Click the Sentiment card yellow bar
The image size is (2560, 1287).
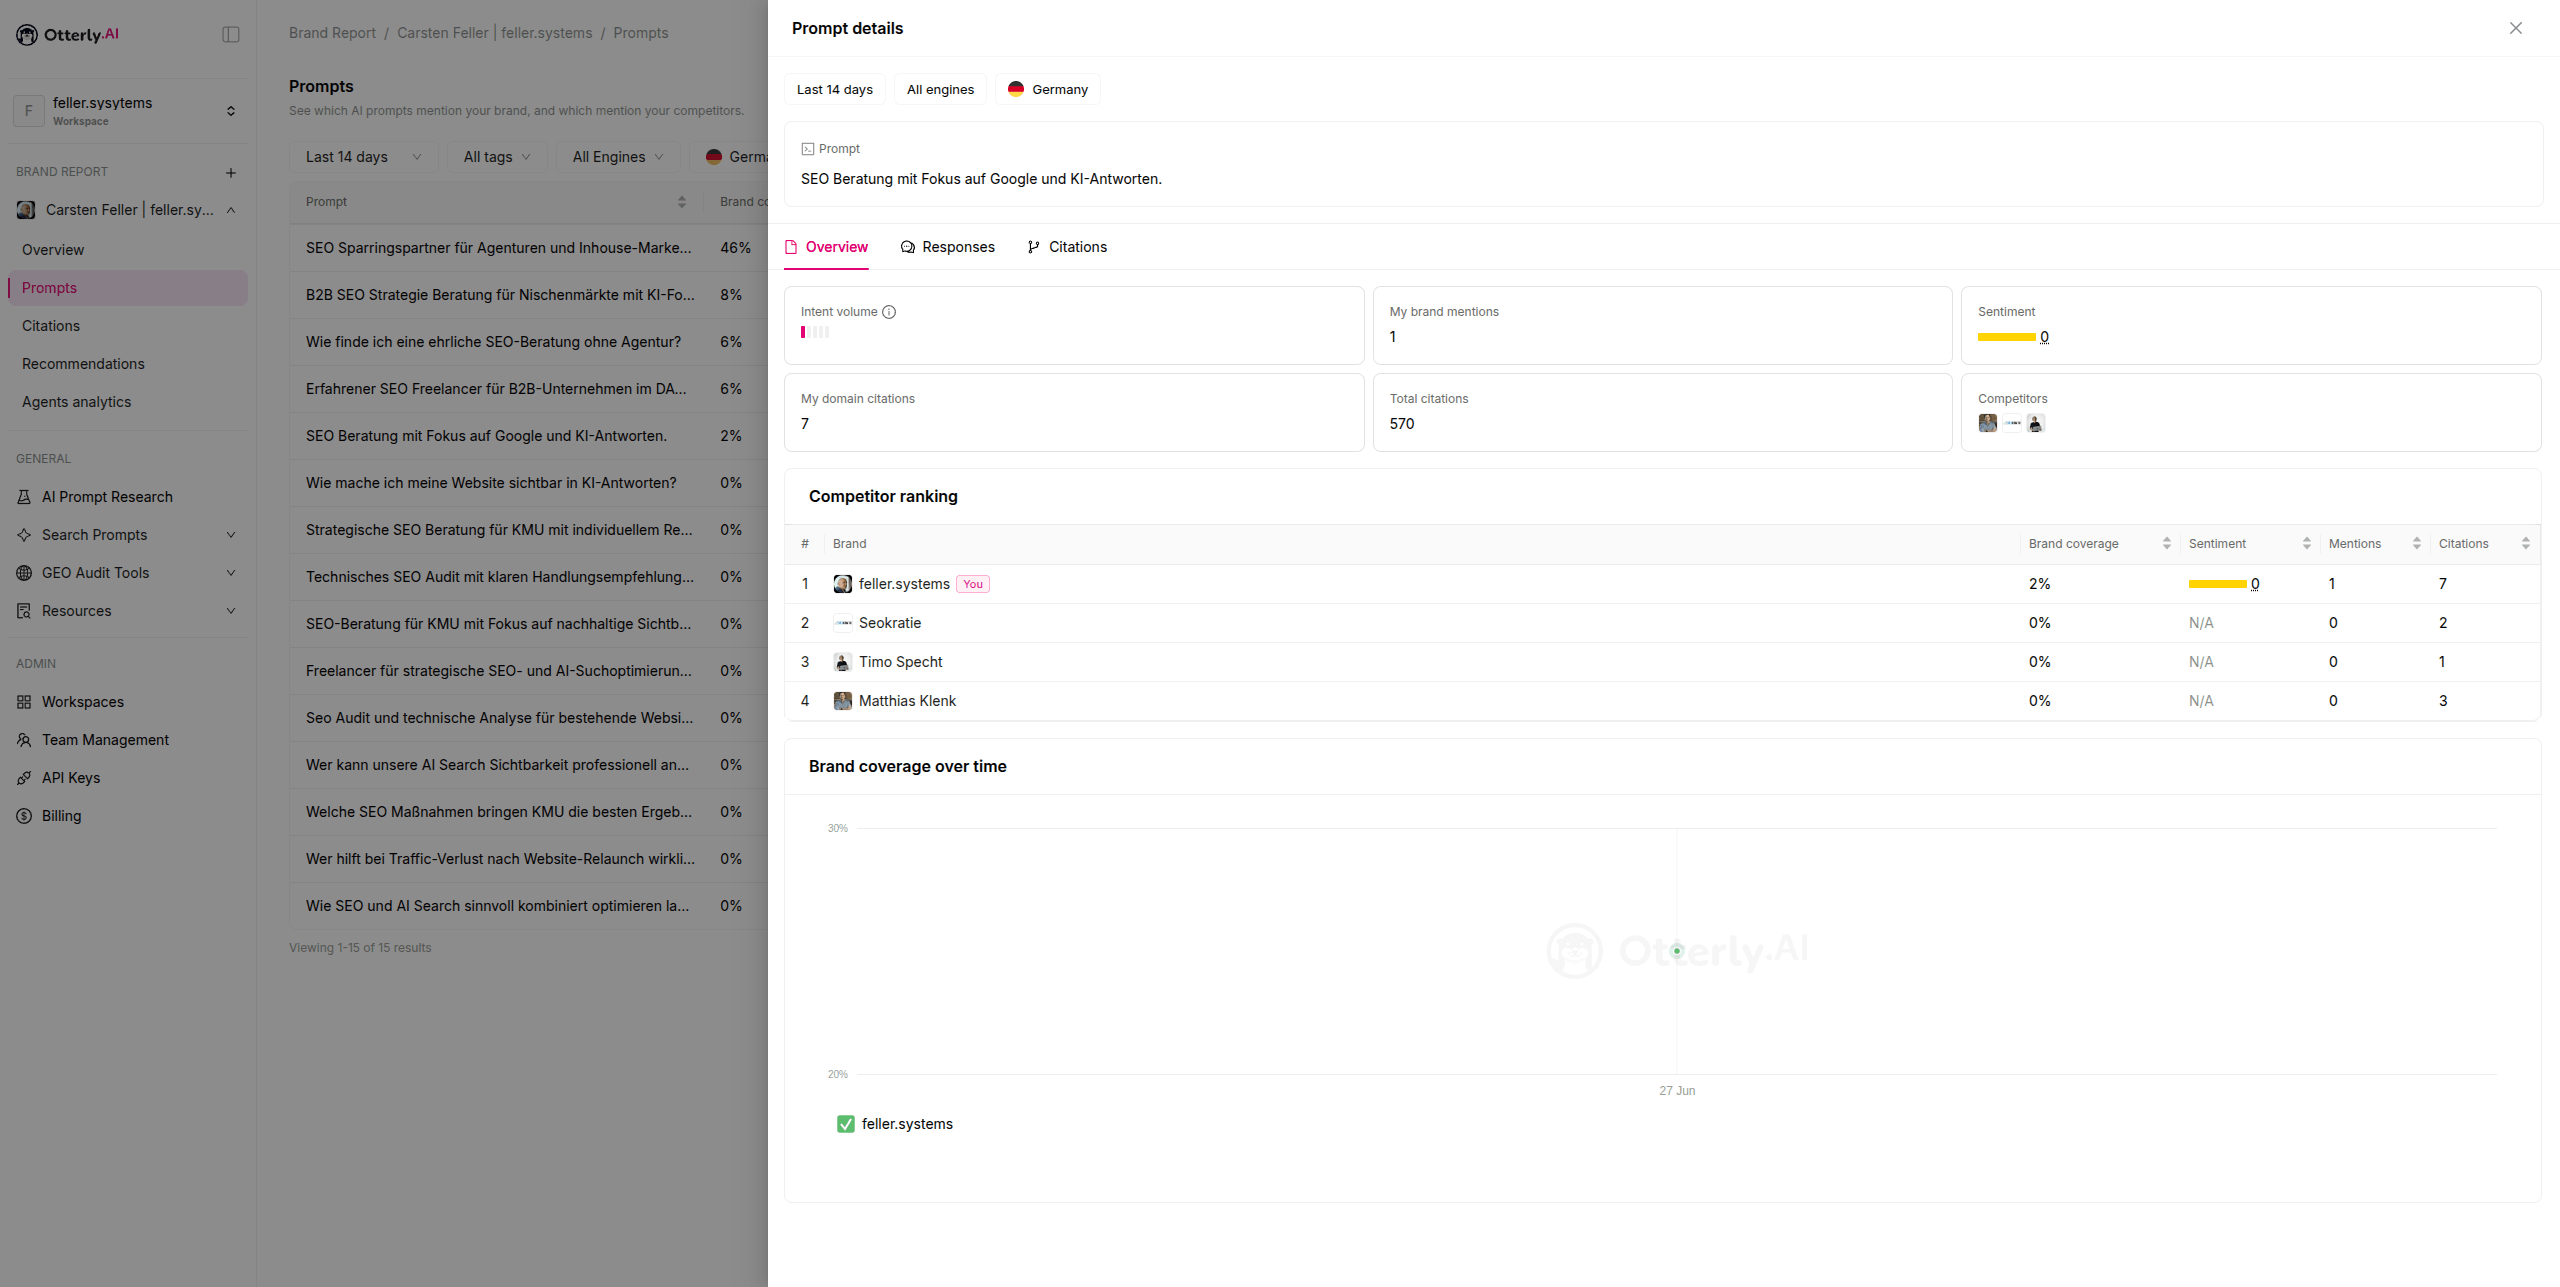[x=2006, y=337]
